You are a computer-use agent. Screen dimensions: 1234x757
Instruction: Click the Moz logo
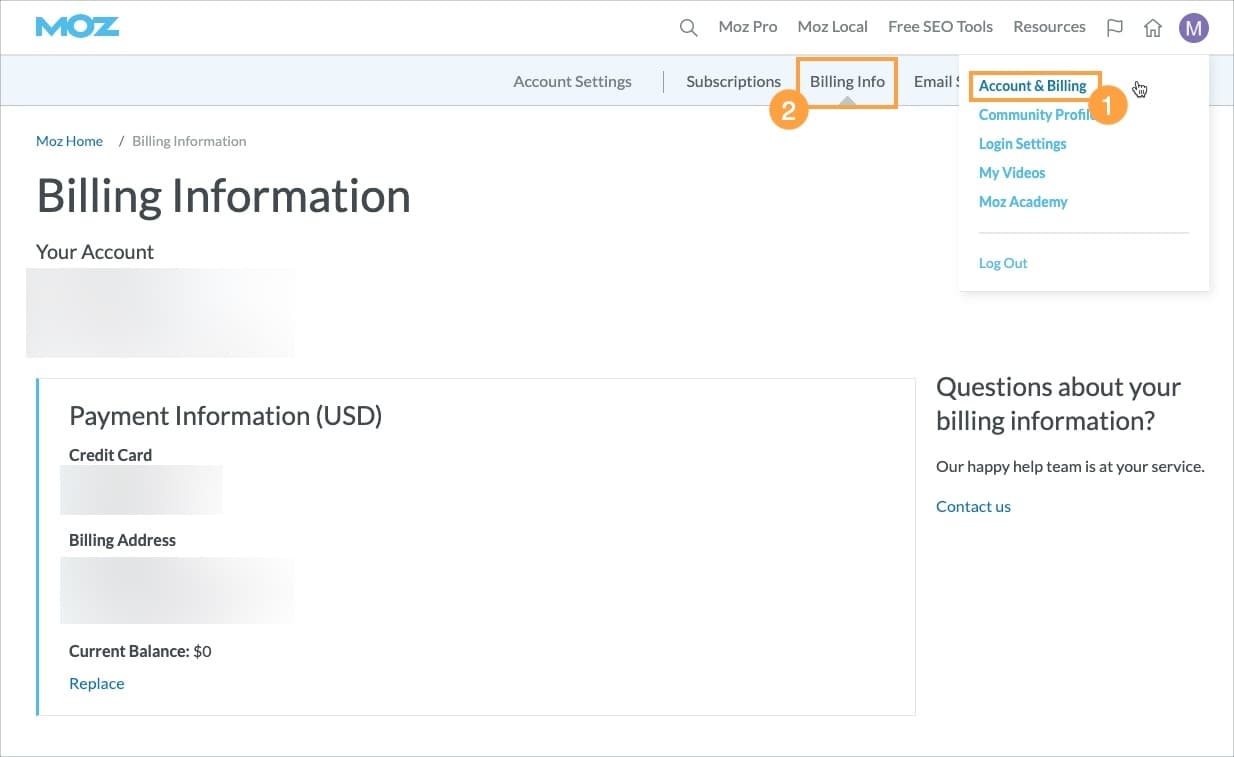(x=76, y=27)
